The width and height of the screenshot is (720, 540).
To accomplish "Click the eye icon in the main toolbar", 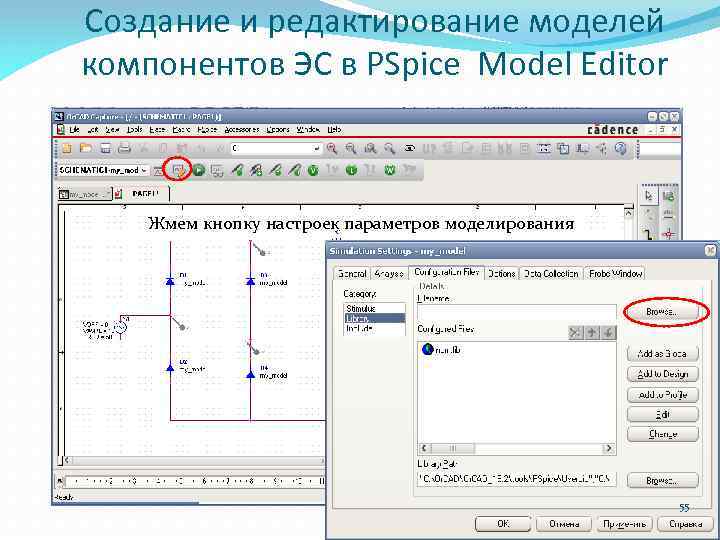I will 410,148.
